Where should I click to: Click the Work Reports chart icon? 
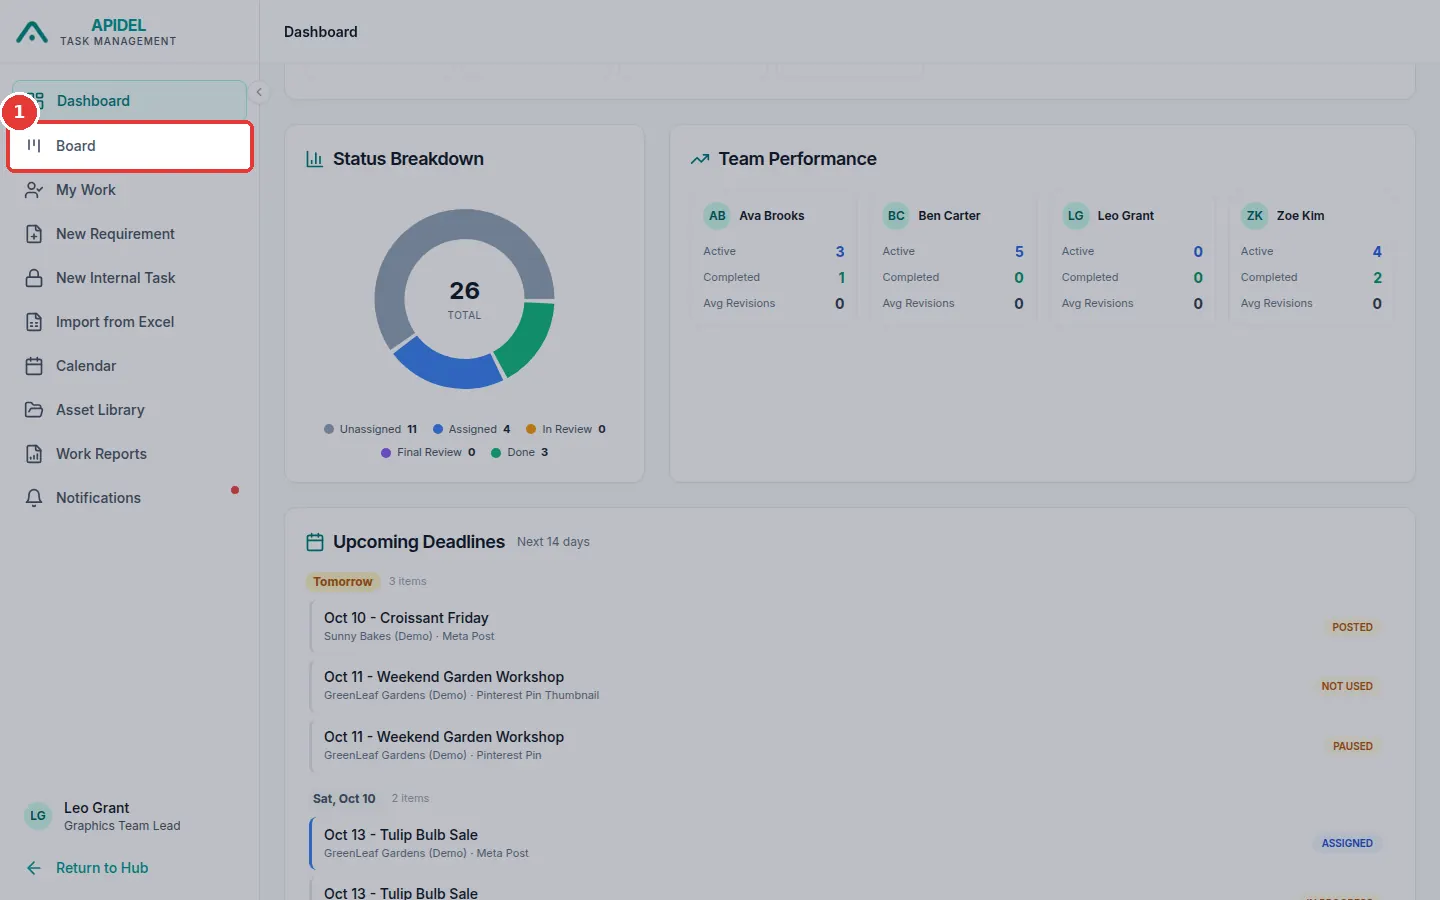click(34, 454)
